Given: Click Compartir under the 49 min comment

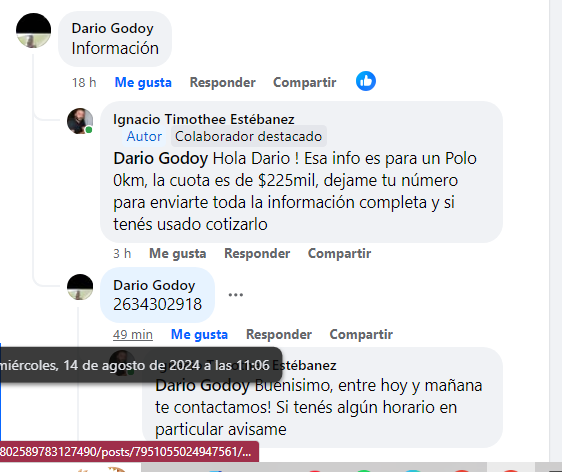Looking at the screenshot, I should tap(361, 334).
